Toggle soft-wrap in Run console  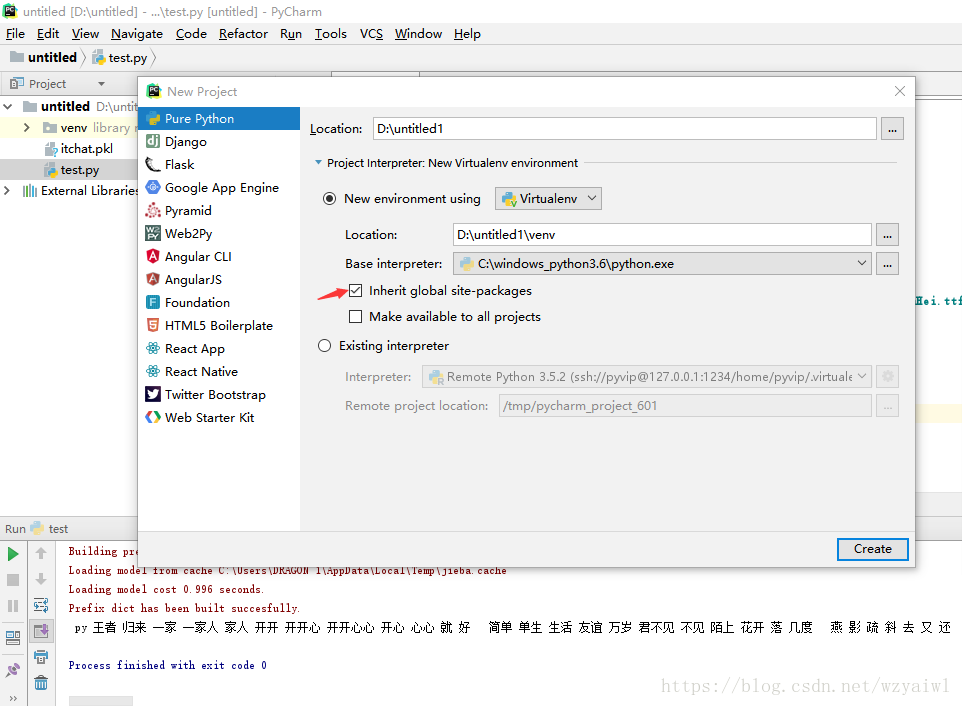[41, 605]
